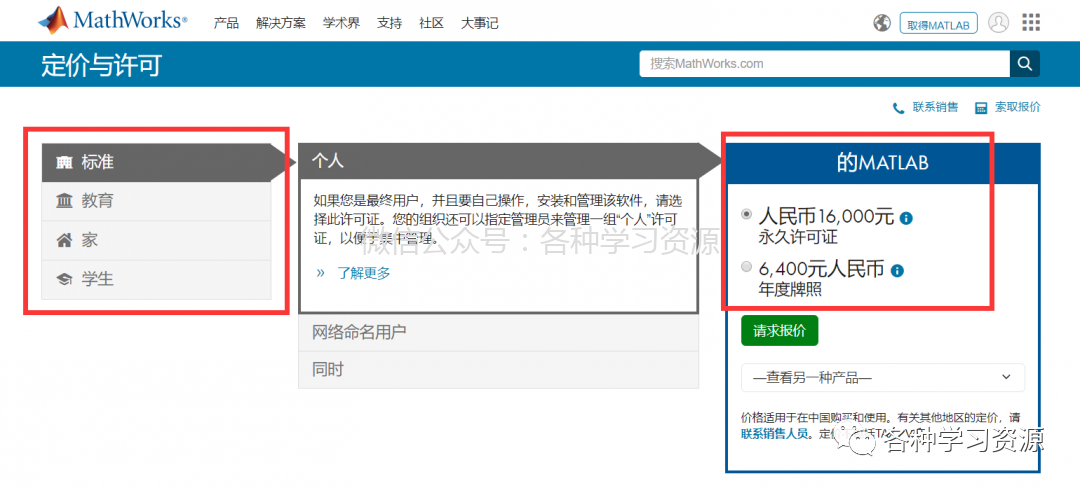Select the 标准 license category

[x=156, y=162]
